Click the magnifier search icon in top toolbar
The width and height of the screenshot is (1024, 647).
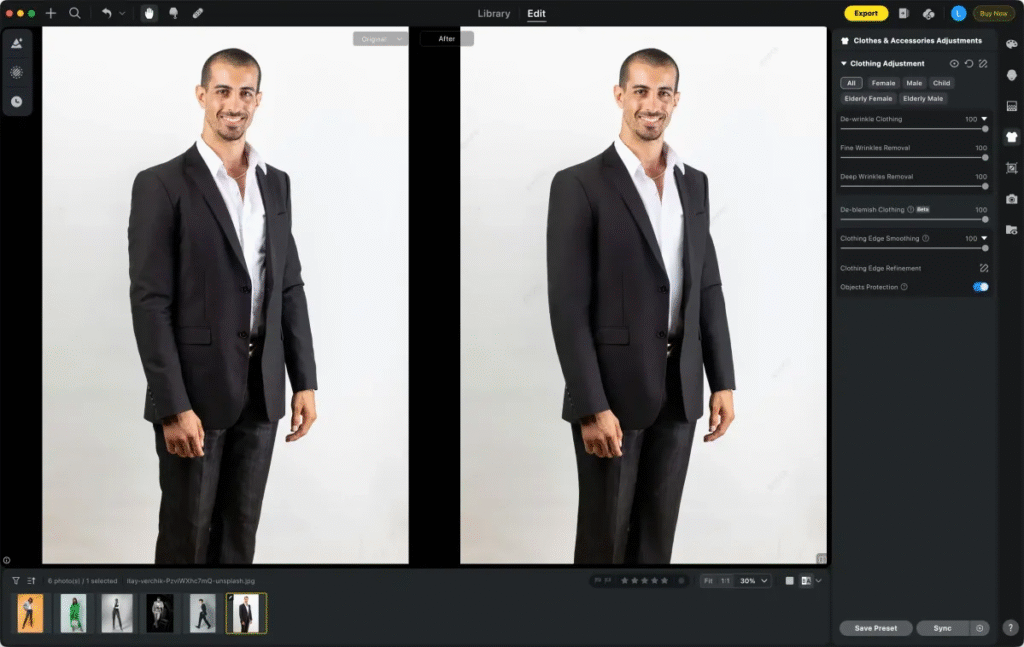(75, 13)
